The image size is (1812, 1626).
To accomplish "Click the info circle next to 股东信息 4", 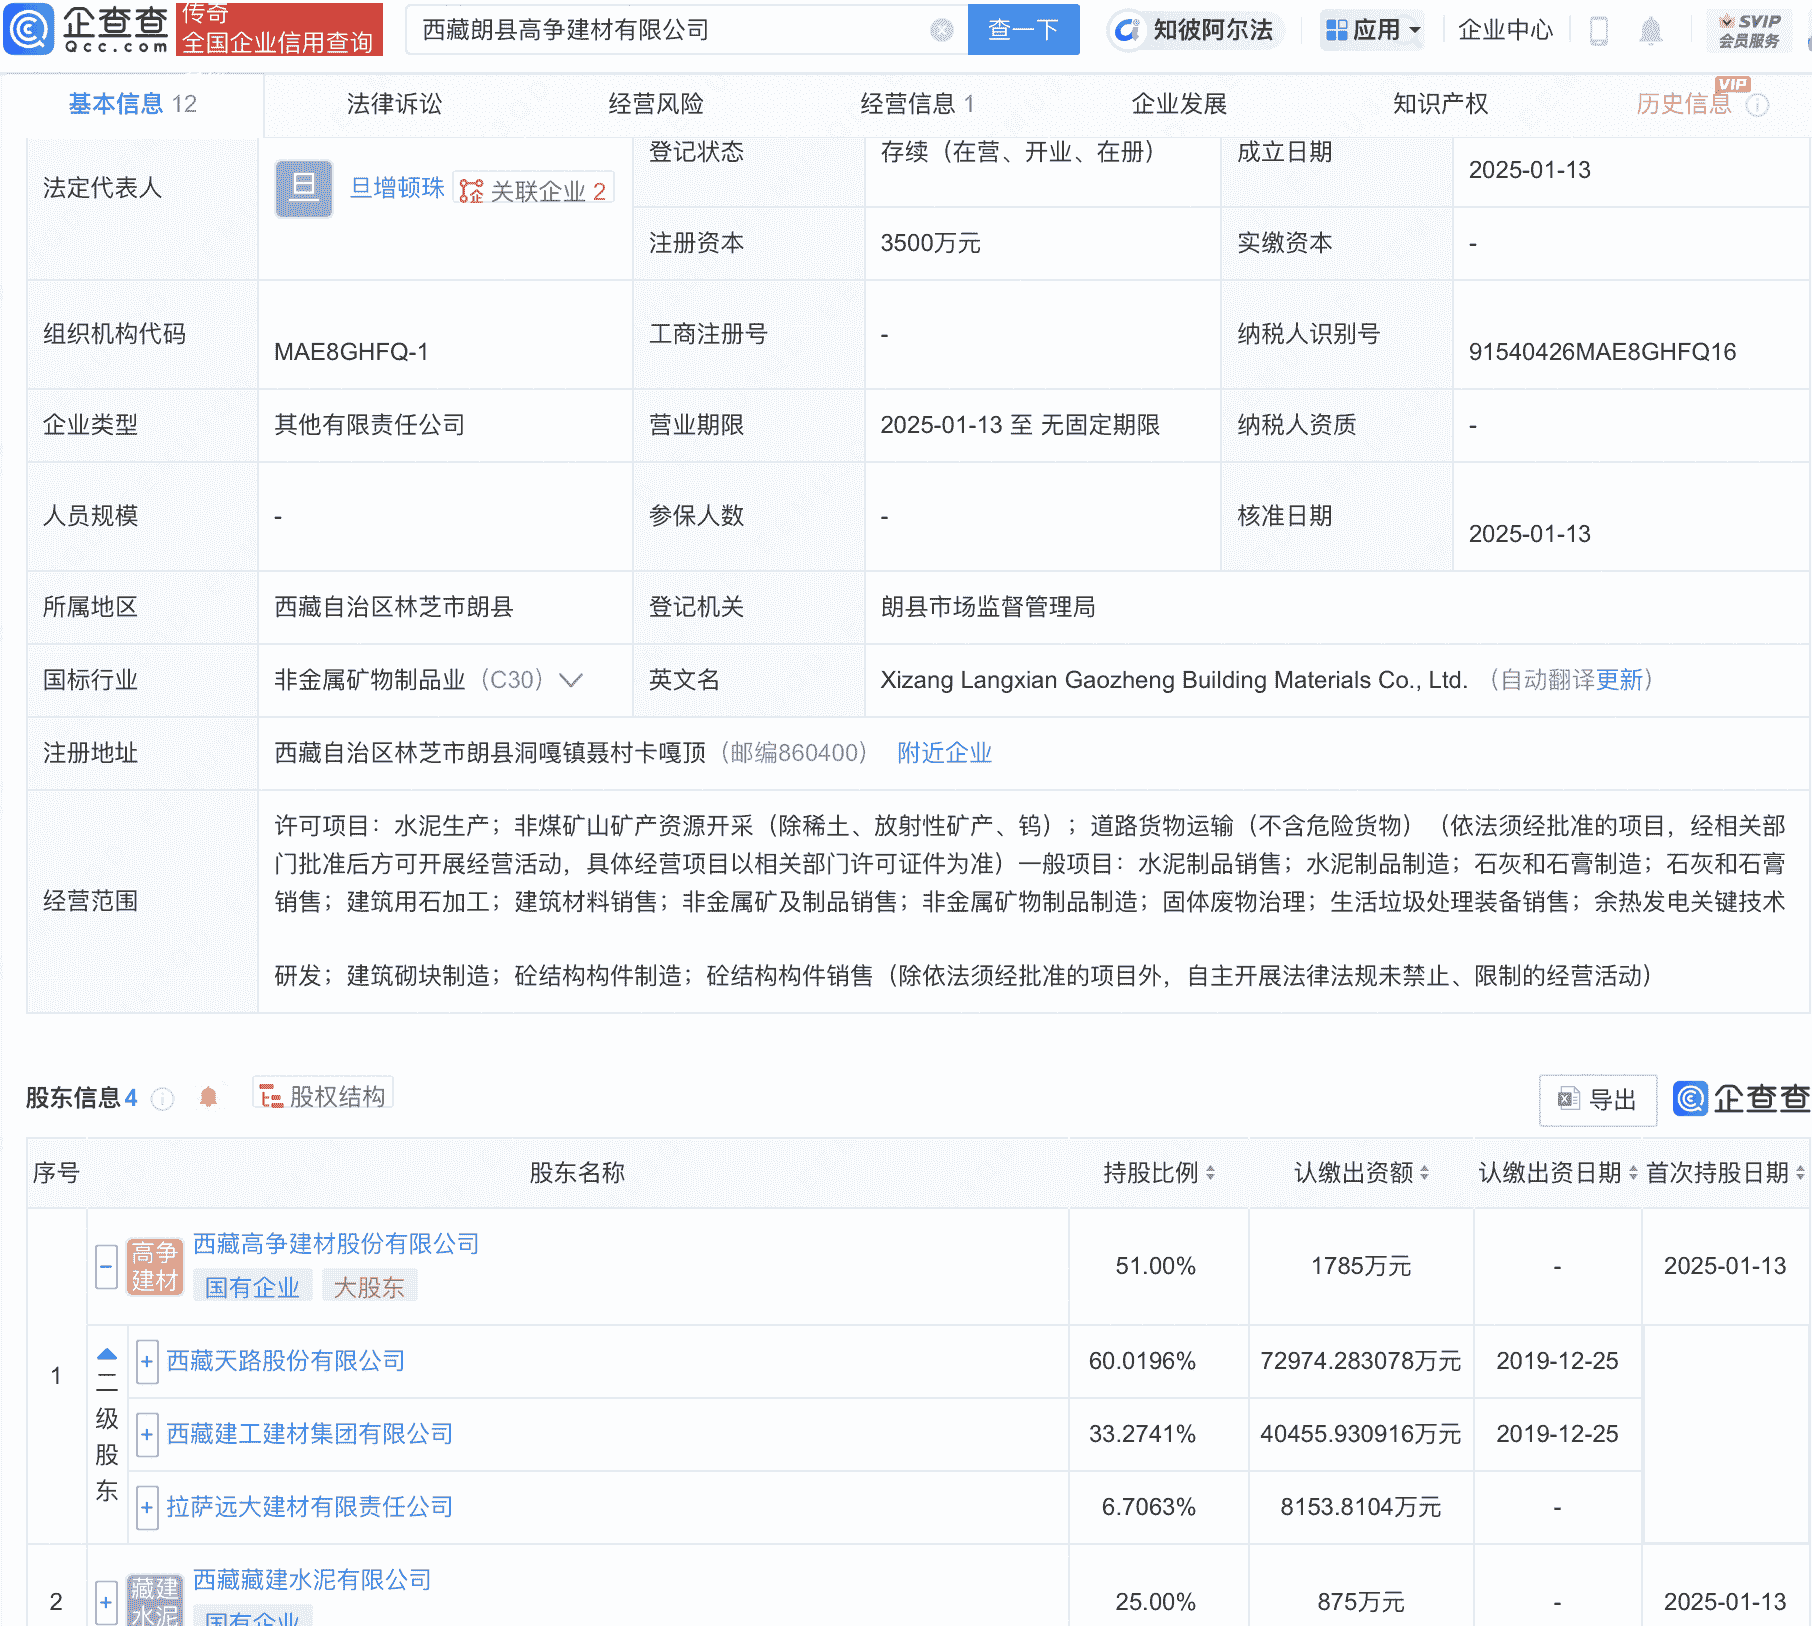I will click(163, 1097).
